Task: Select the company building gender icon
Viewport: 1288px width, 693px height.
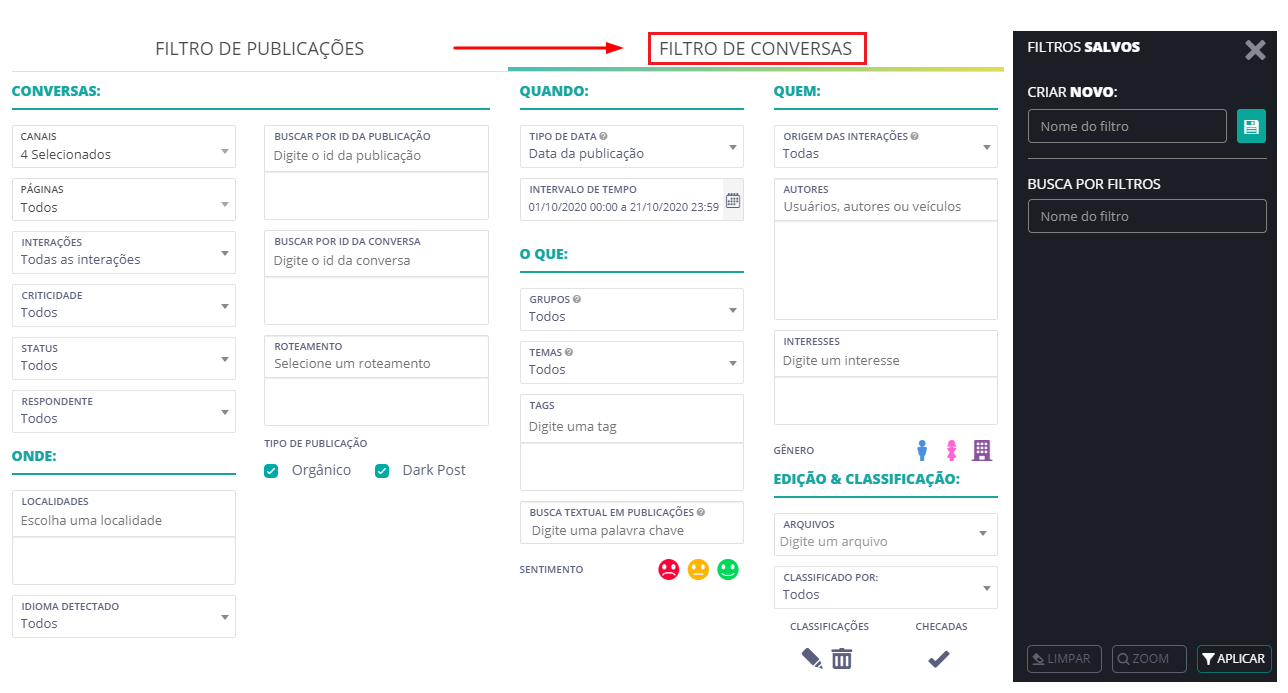Action: coord(982,451)
